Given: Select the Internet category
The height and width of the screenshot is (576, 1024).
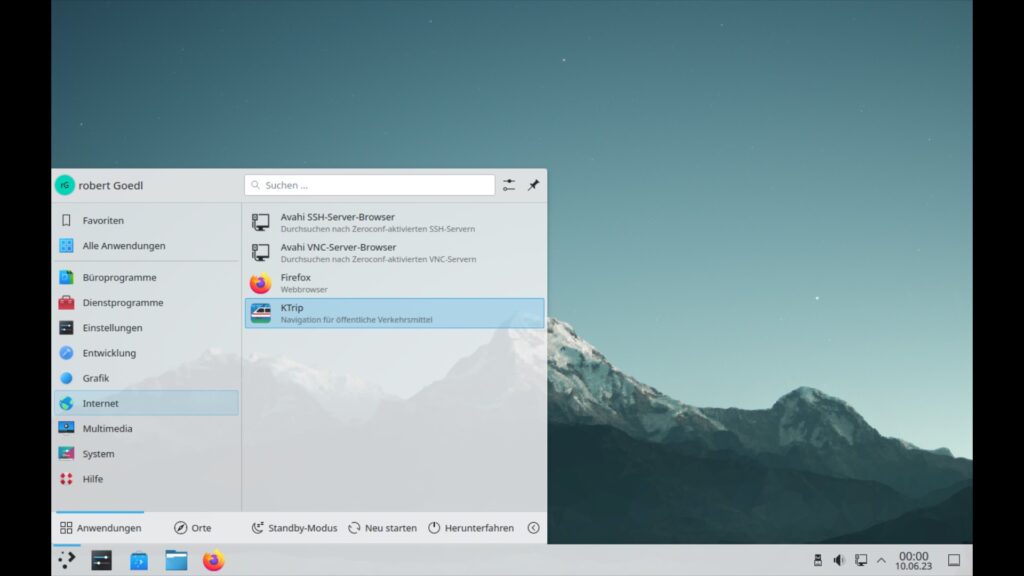Looking at the screenshot, I should (147, 403).
